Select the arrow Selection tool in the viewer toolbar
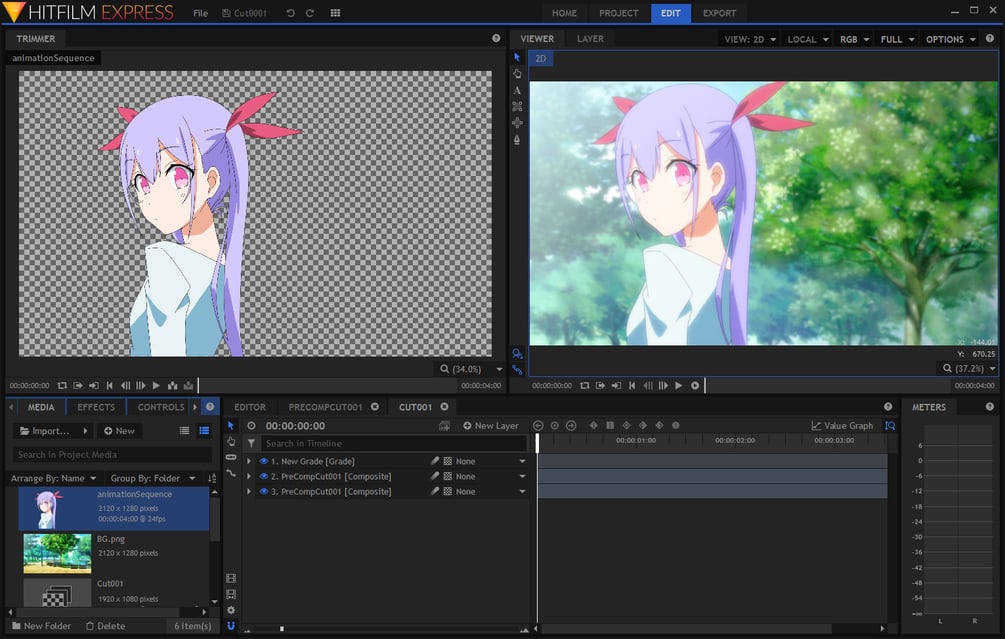This screenshot has height=639, width=1005. click(516, 57)
